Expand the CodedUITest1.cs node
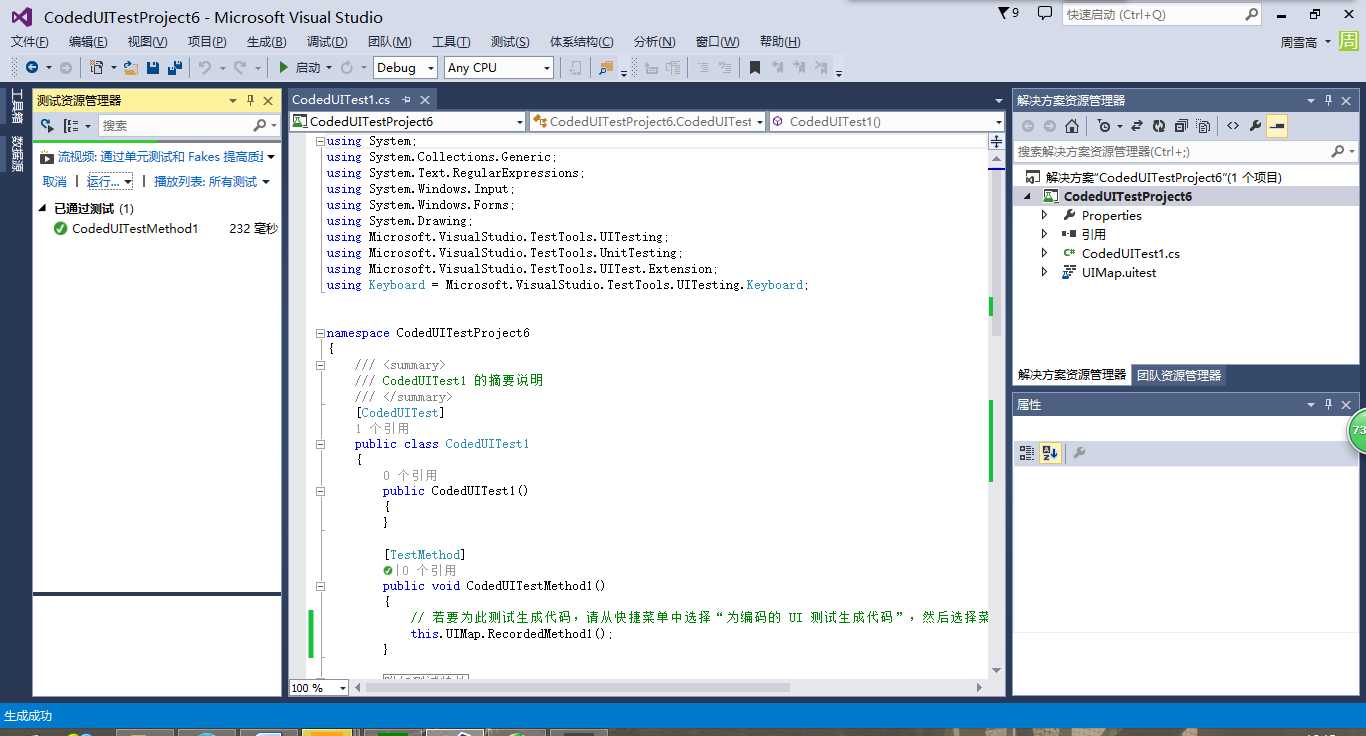 click(1045, 253)
